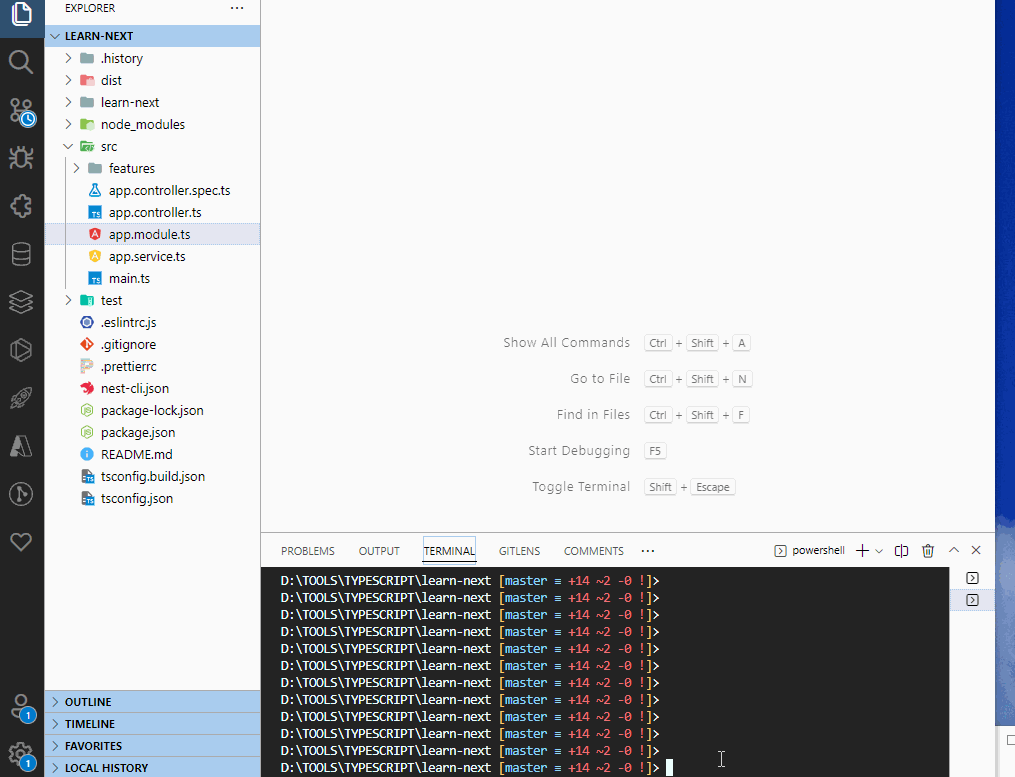Expand the test folder
Image resolution: width=1015 pixels, height=777 pixels.
point(152,300)
